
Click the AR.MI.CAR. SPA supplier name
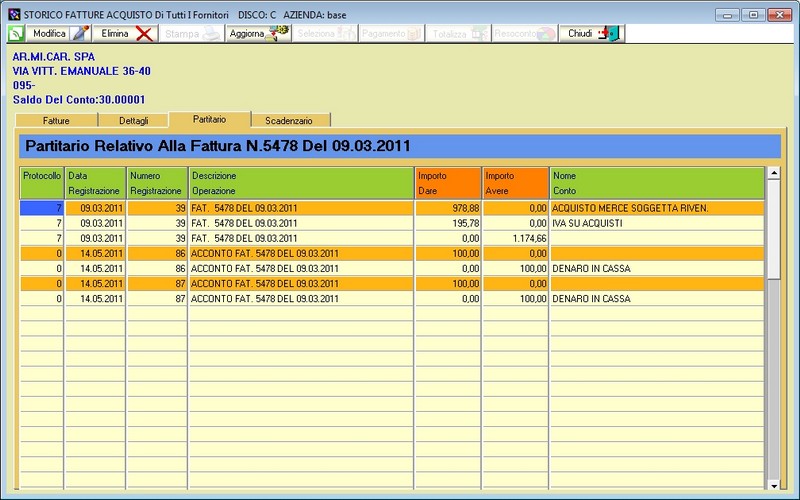pos(54,57)
